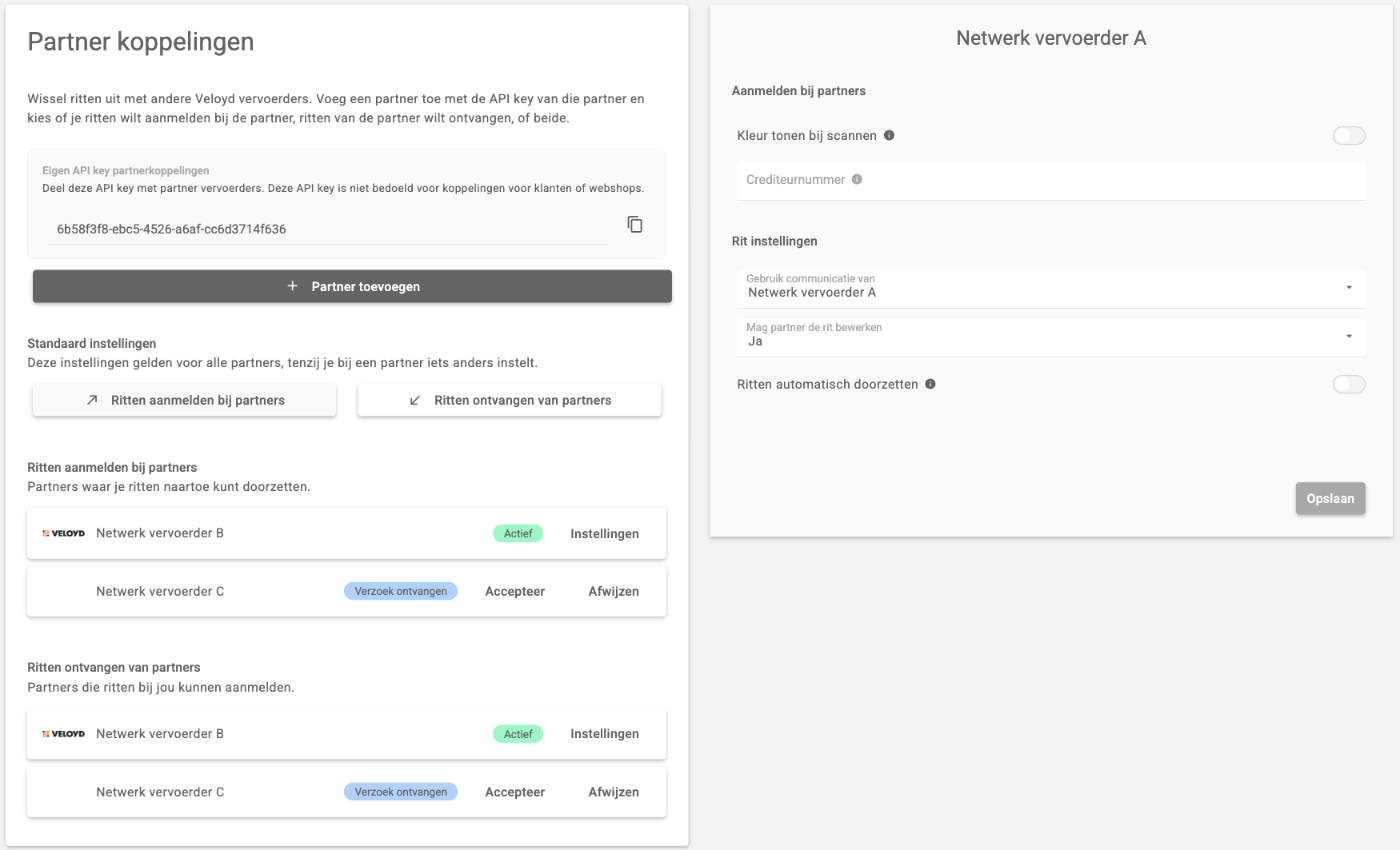Open Ritten aanmelden bij partners default settings

184,400
